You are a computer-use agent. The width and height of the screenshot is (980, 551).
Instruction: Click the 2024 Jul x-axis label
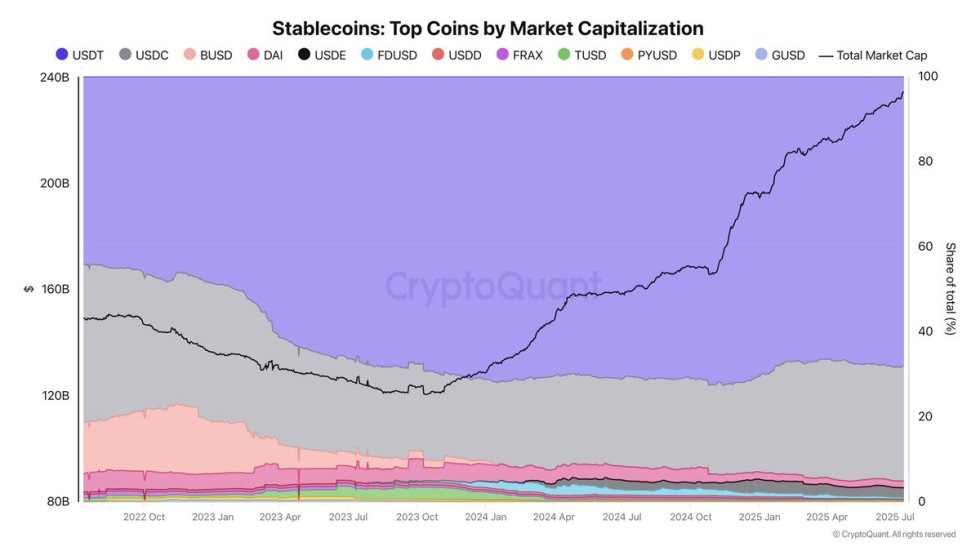pos(621,517)
